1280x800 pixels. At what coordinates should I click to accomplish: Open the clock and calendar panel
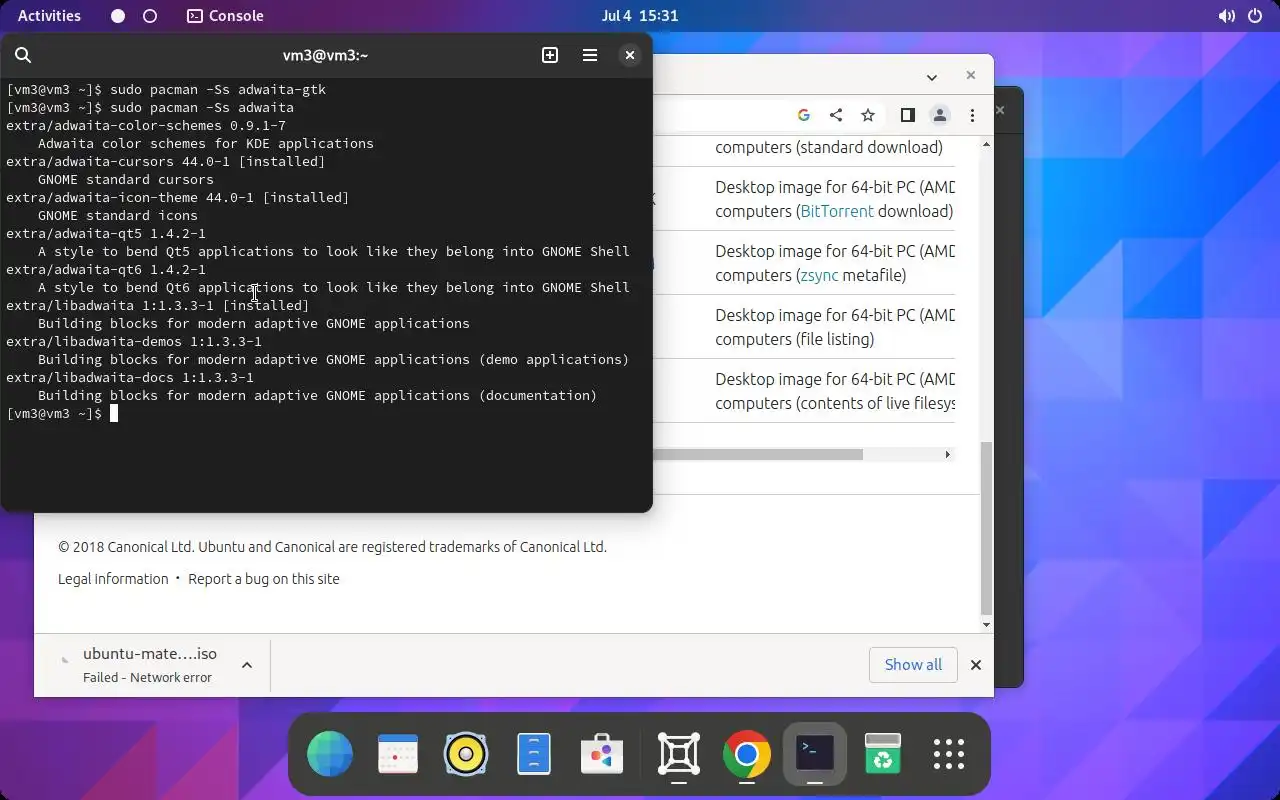pyautogui.click(x=640, y=16)
